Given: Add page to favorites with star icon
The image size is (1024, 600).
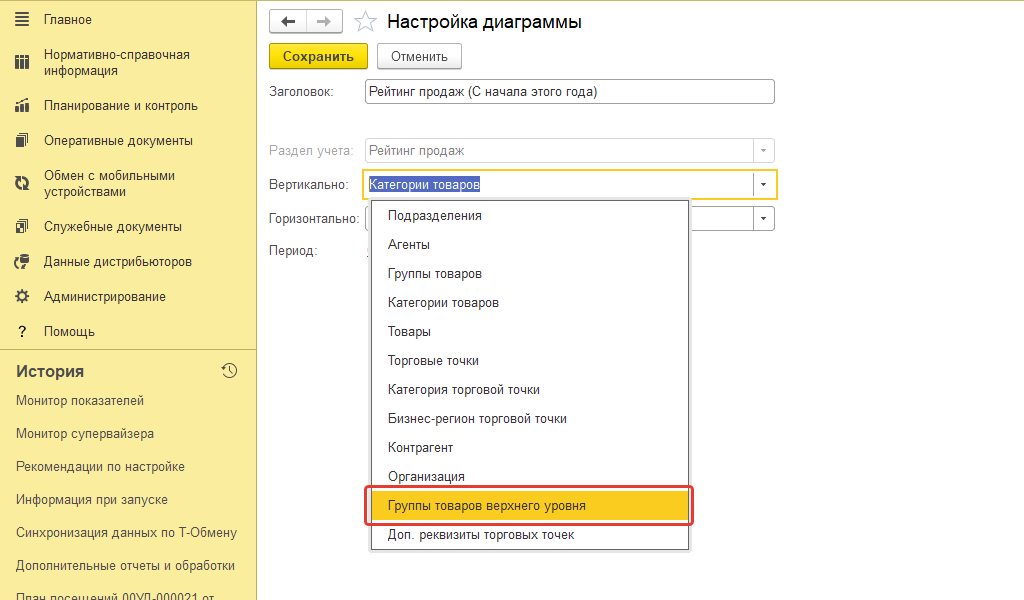Looking at the screenshot, I should click(366, 22).
